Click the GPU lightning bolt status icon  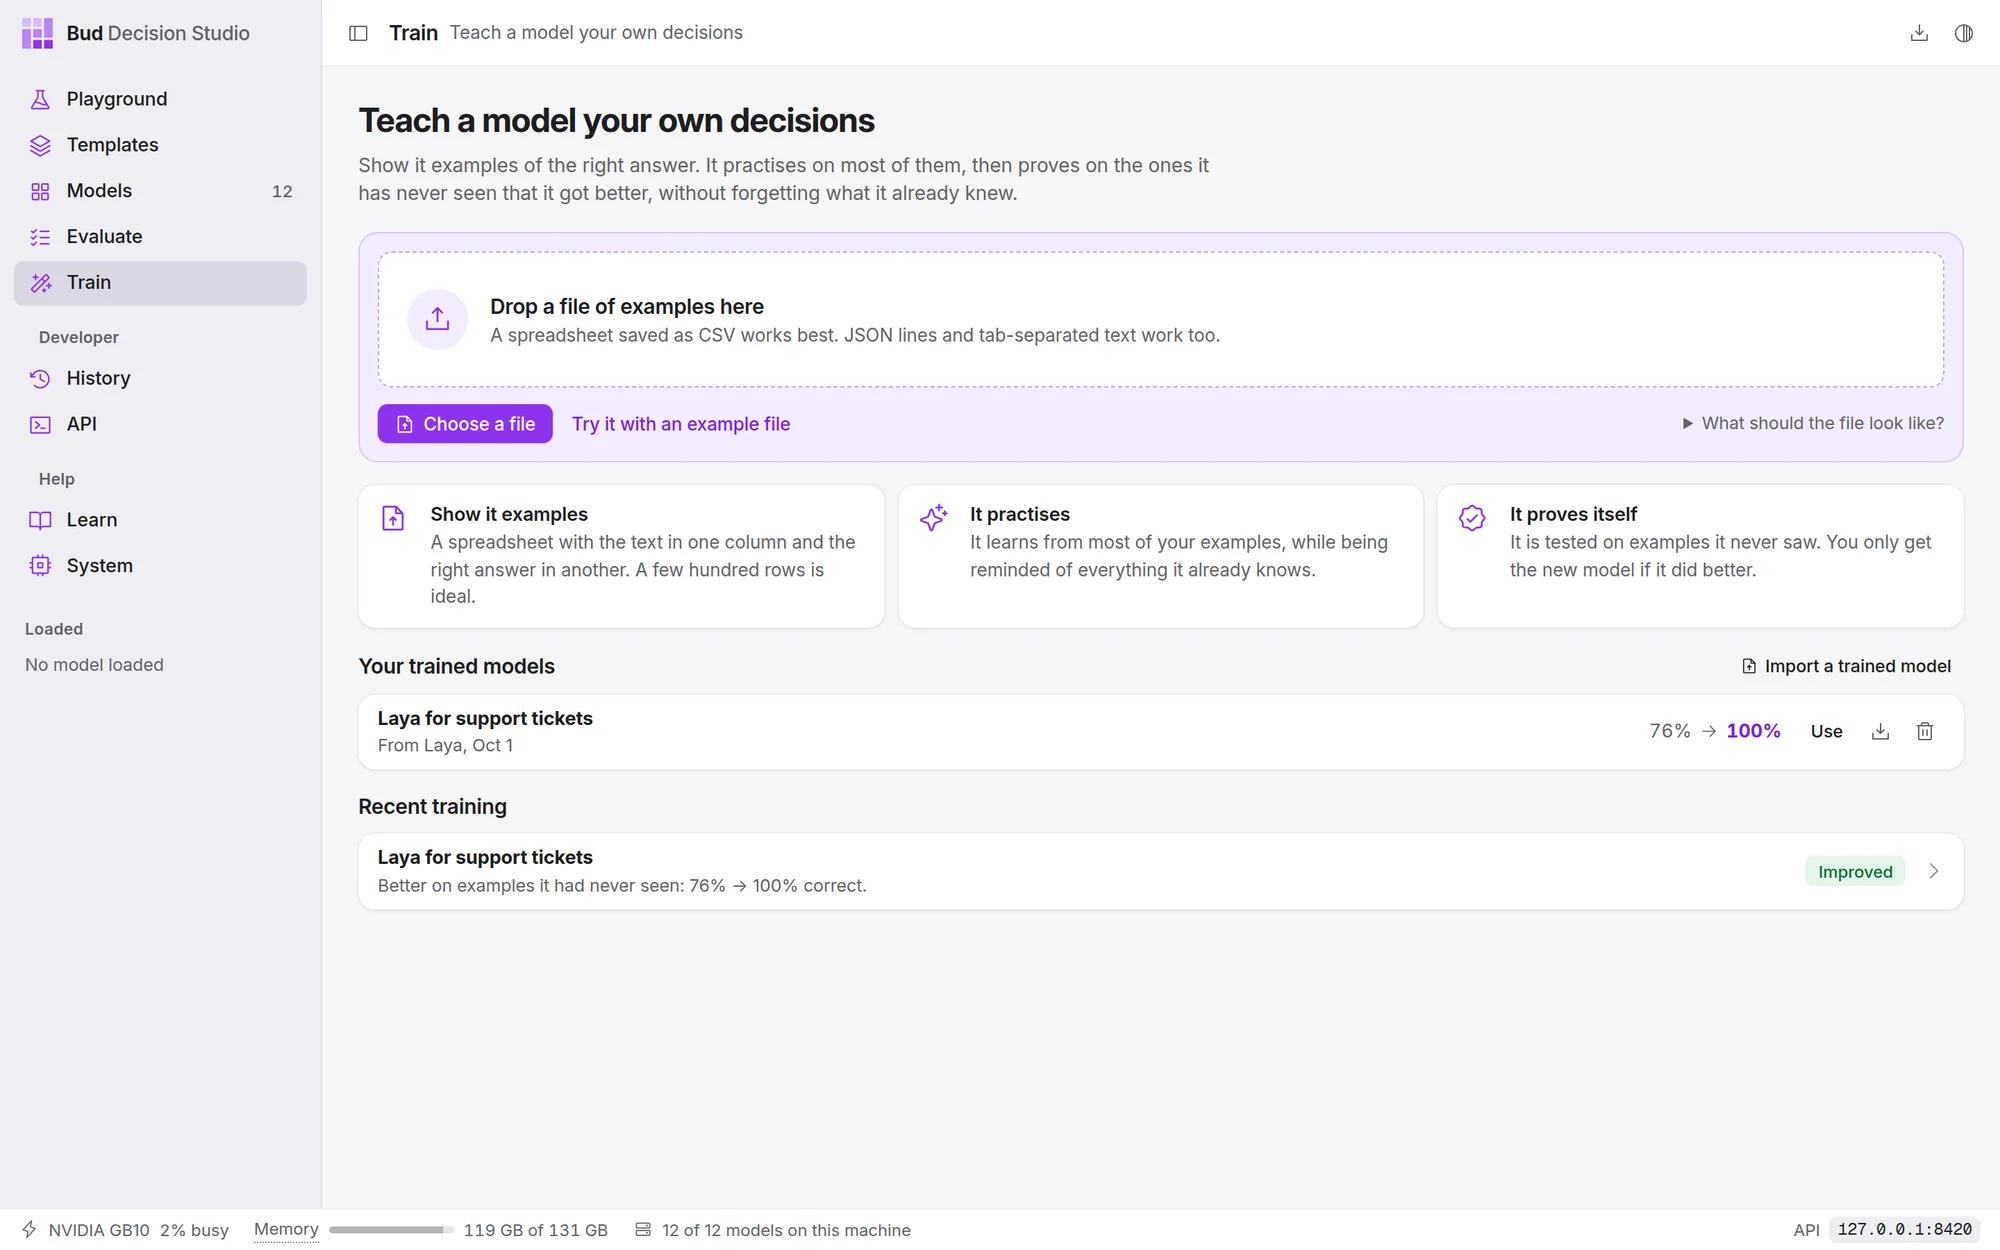pyautogui.click(x=30, y=1229)
